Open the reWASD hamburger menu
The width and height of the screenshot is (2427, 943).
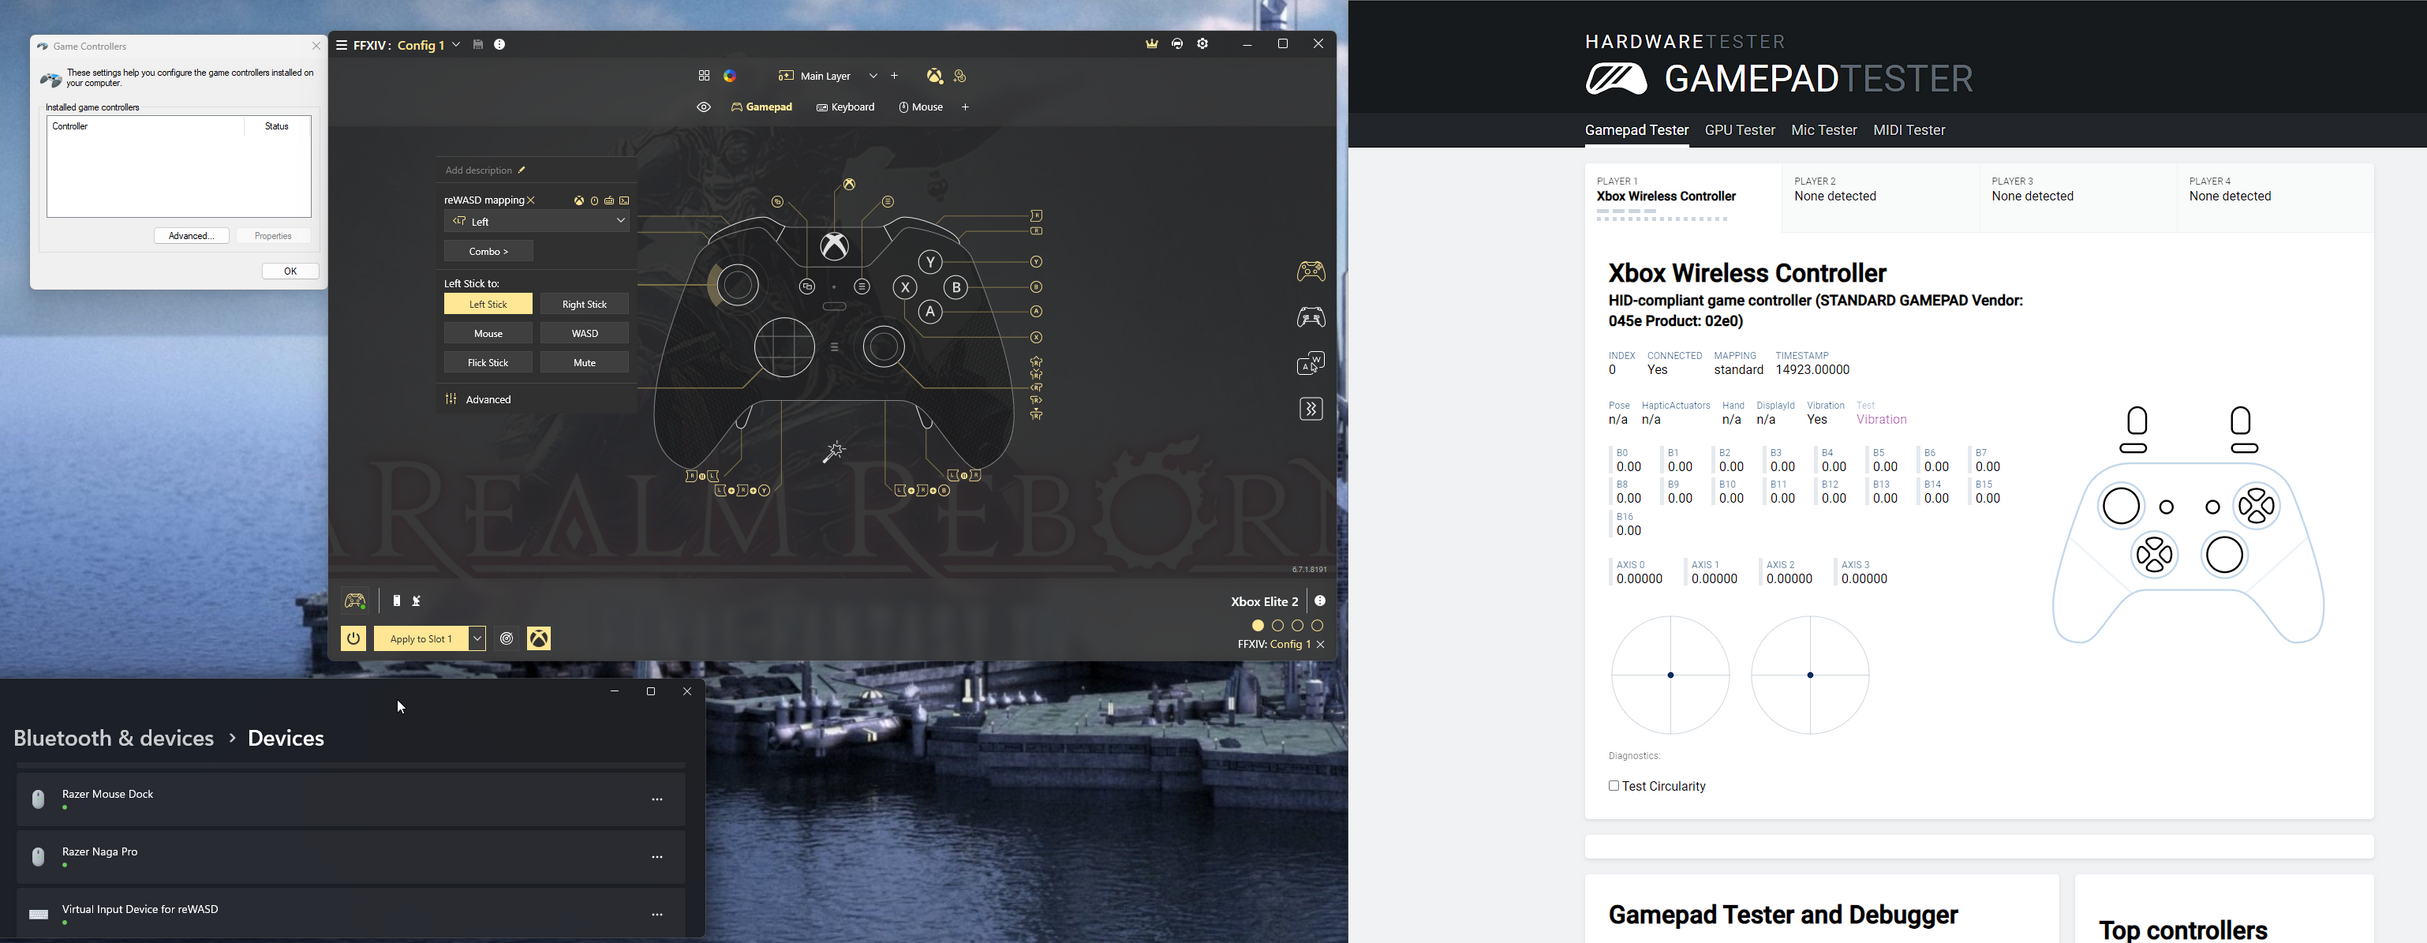tap(342, 45)
